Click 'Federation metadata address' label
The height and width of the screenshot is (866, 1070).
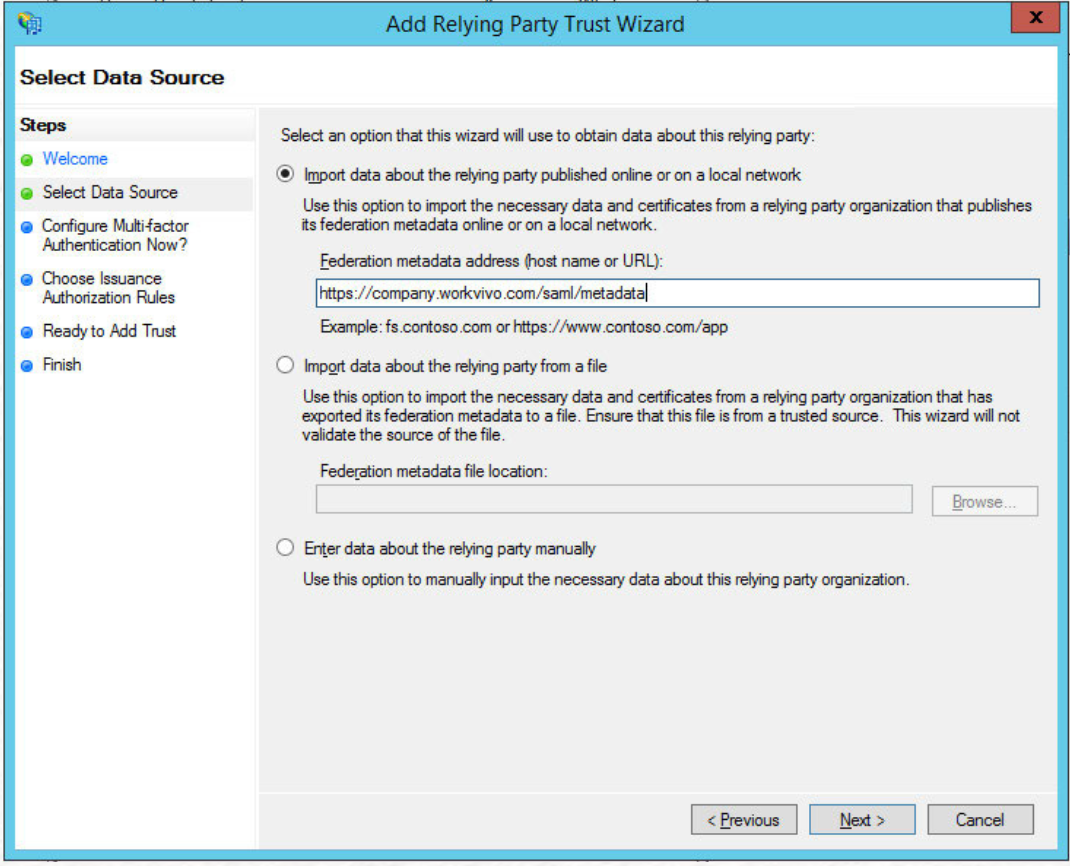point(491,261)
